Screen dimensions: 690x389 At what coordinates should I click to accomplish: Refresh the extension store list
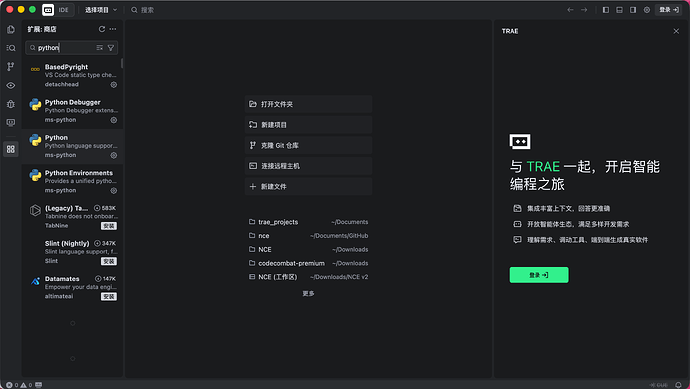(102, 29)
